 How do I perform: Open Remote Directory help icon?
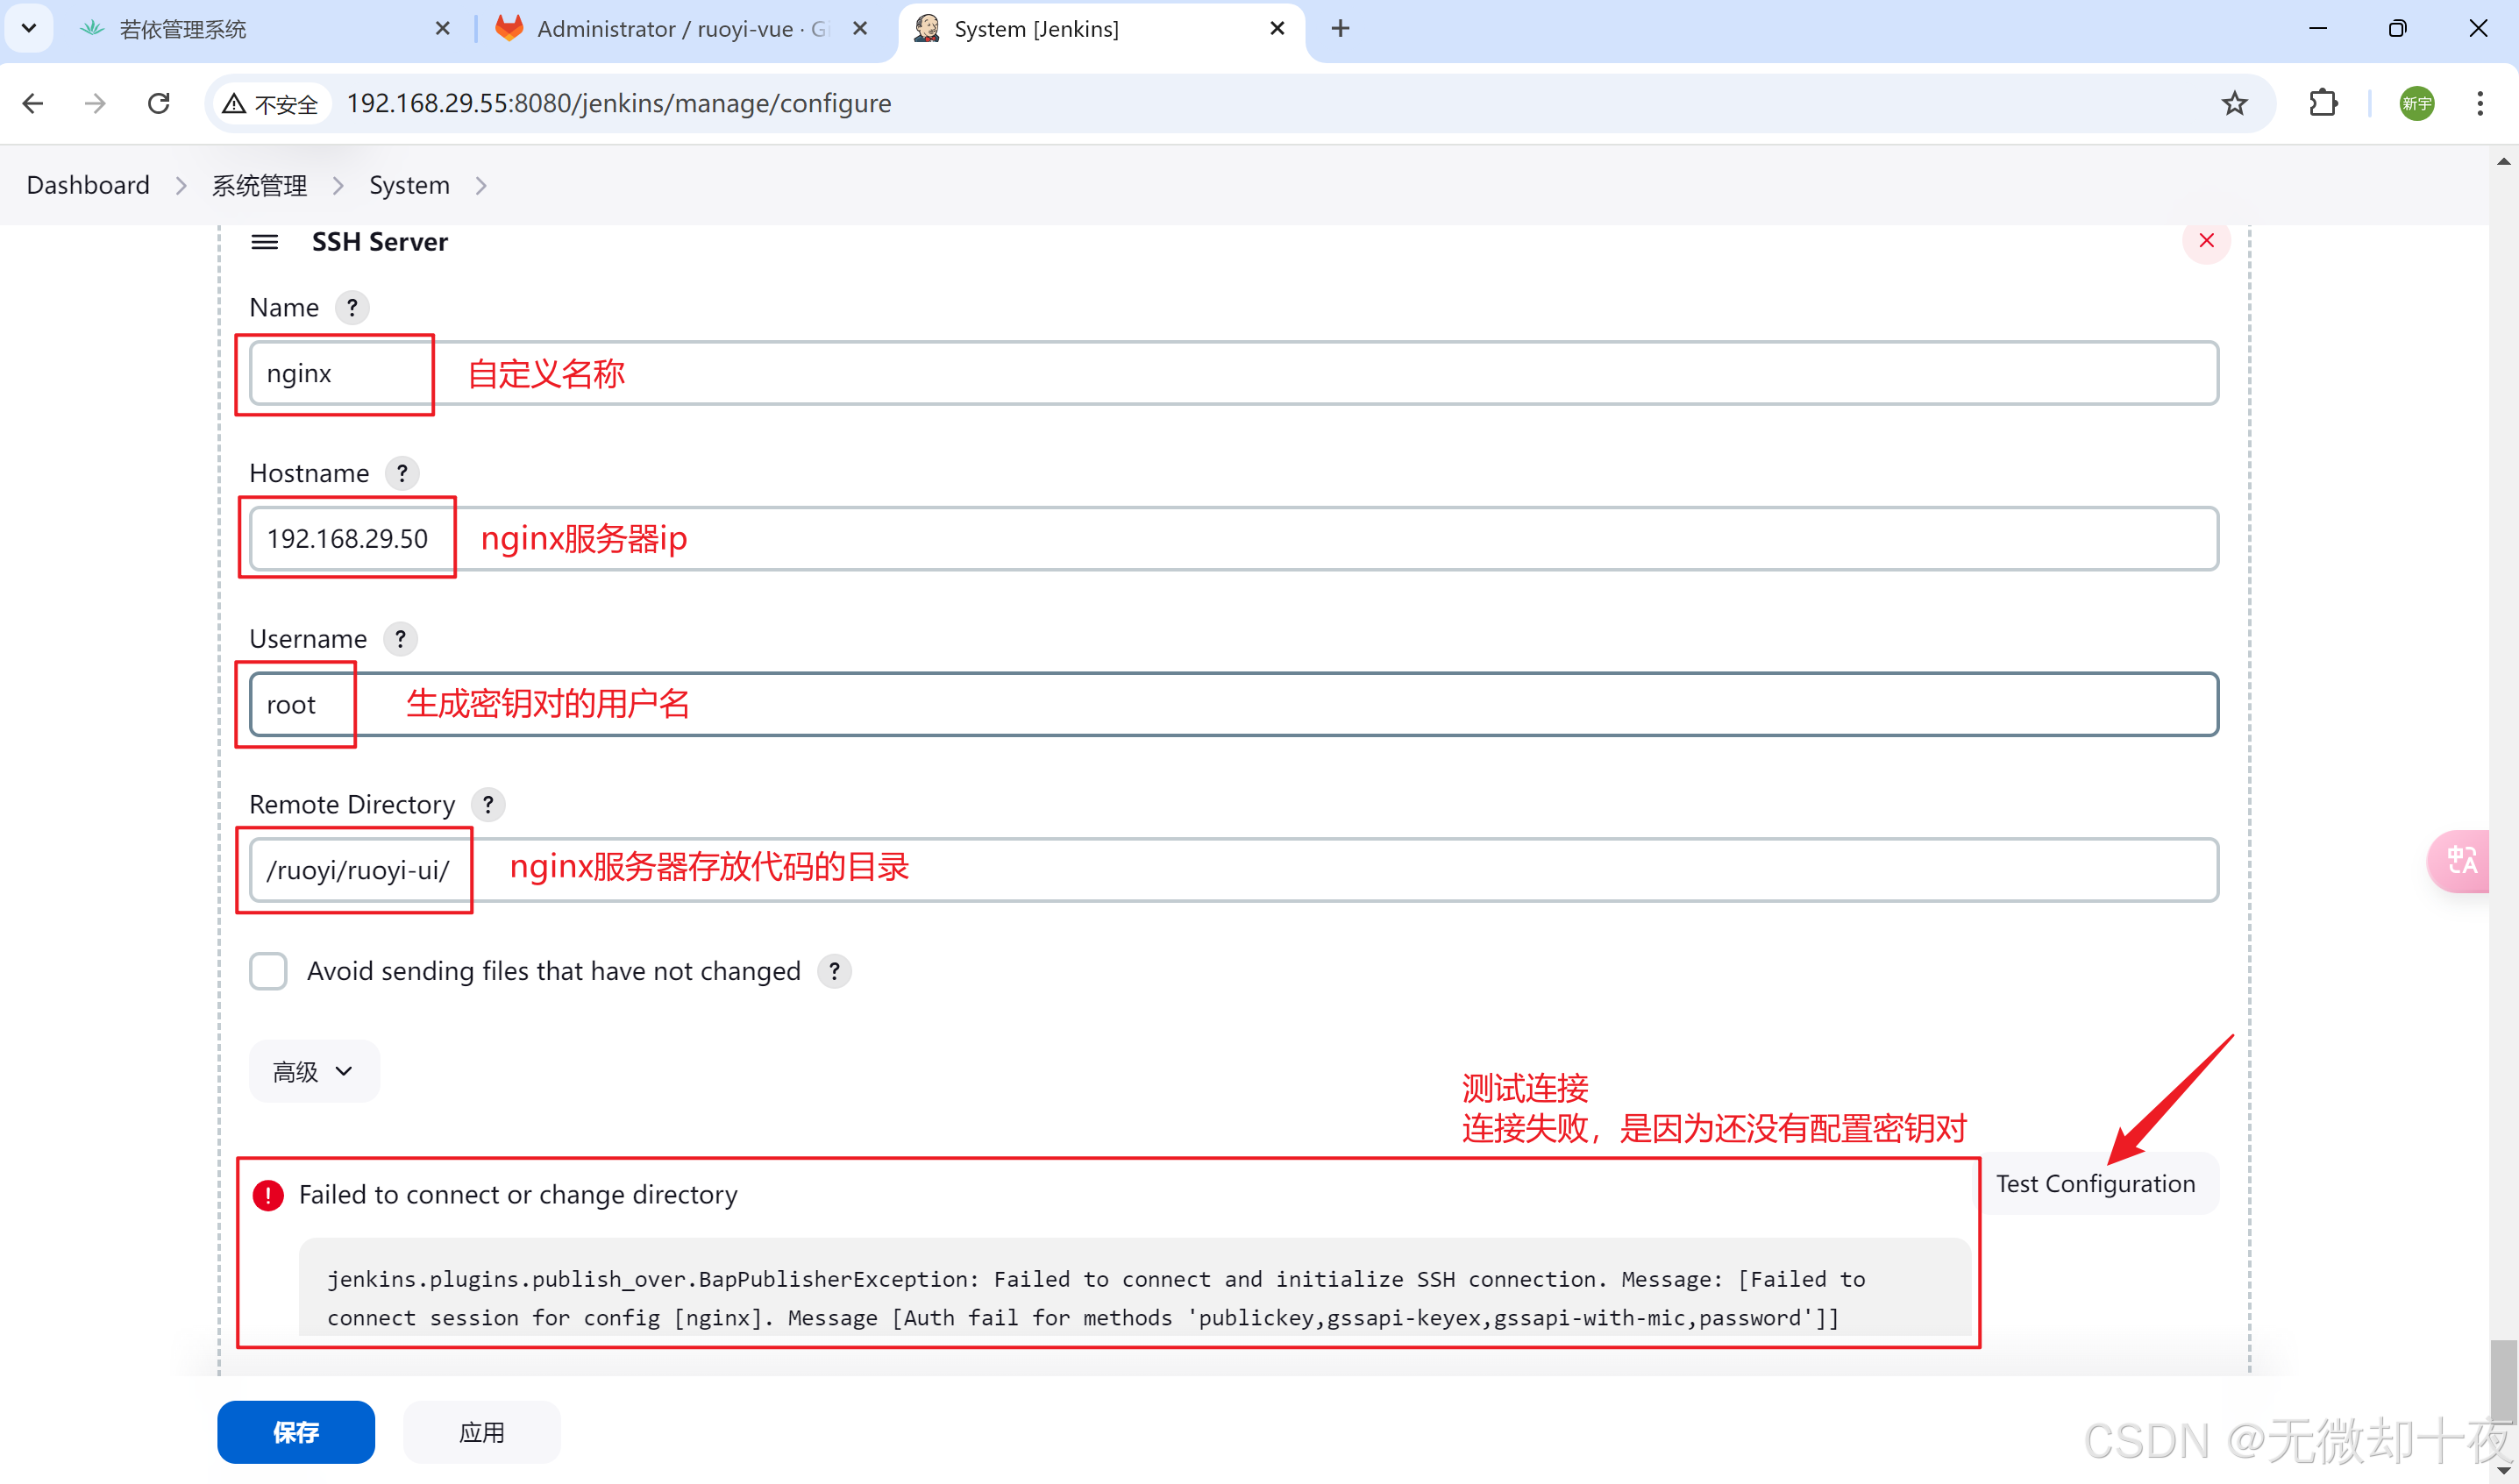(x=488, y=805)
